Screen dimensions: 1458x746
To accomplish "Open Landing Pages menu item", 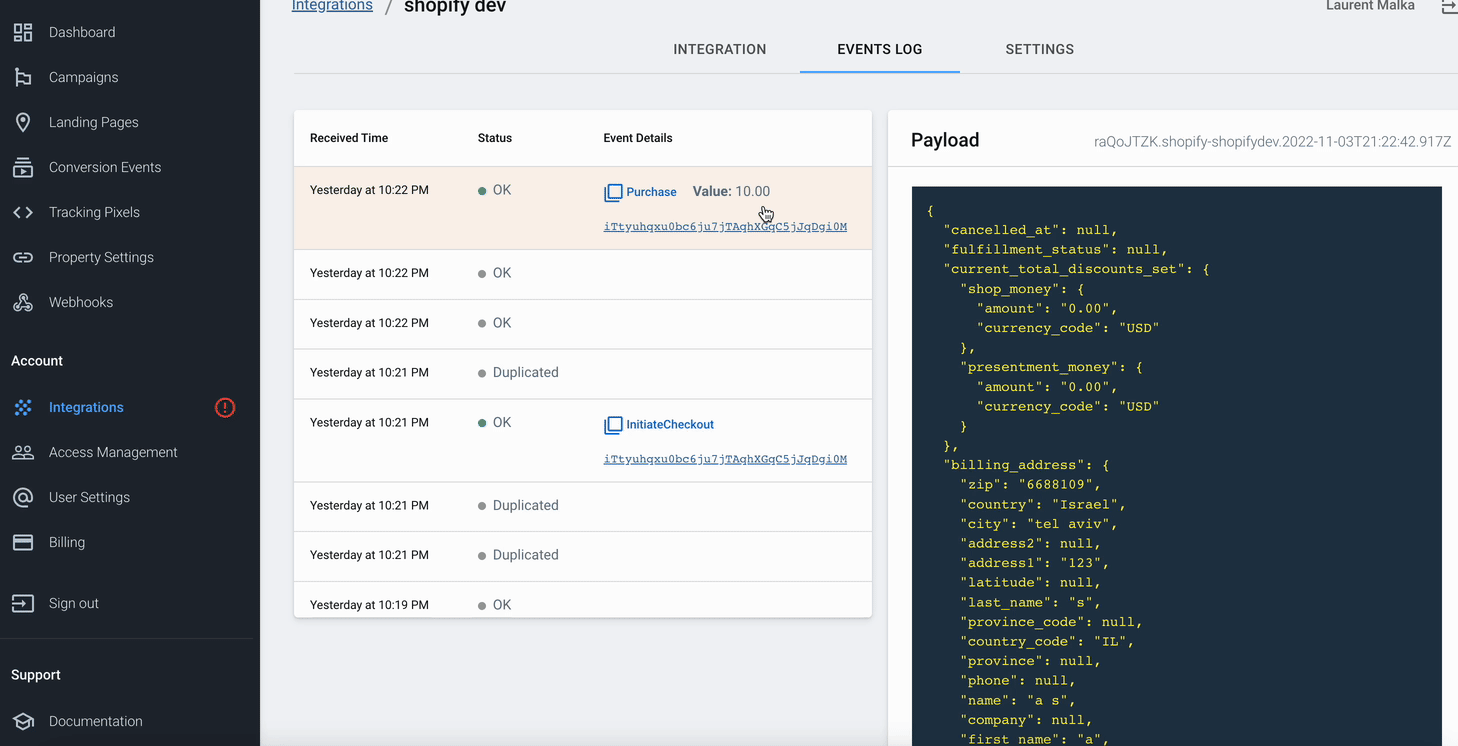I will pos(94,122).
